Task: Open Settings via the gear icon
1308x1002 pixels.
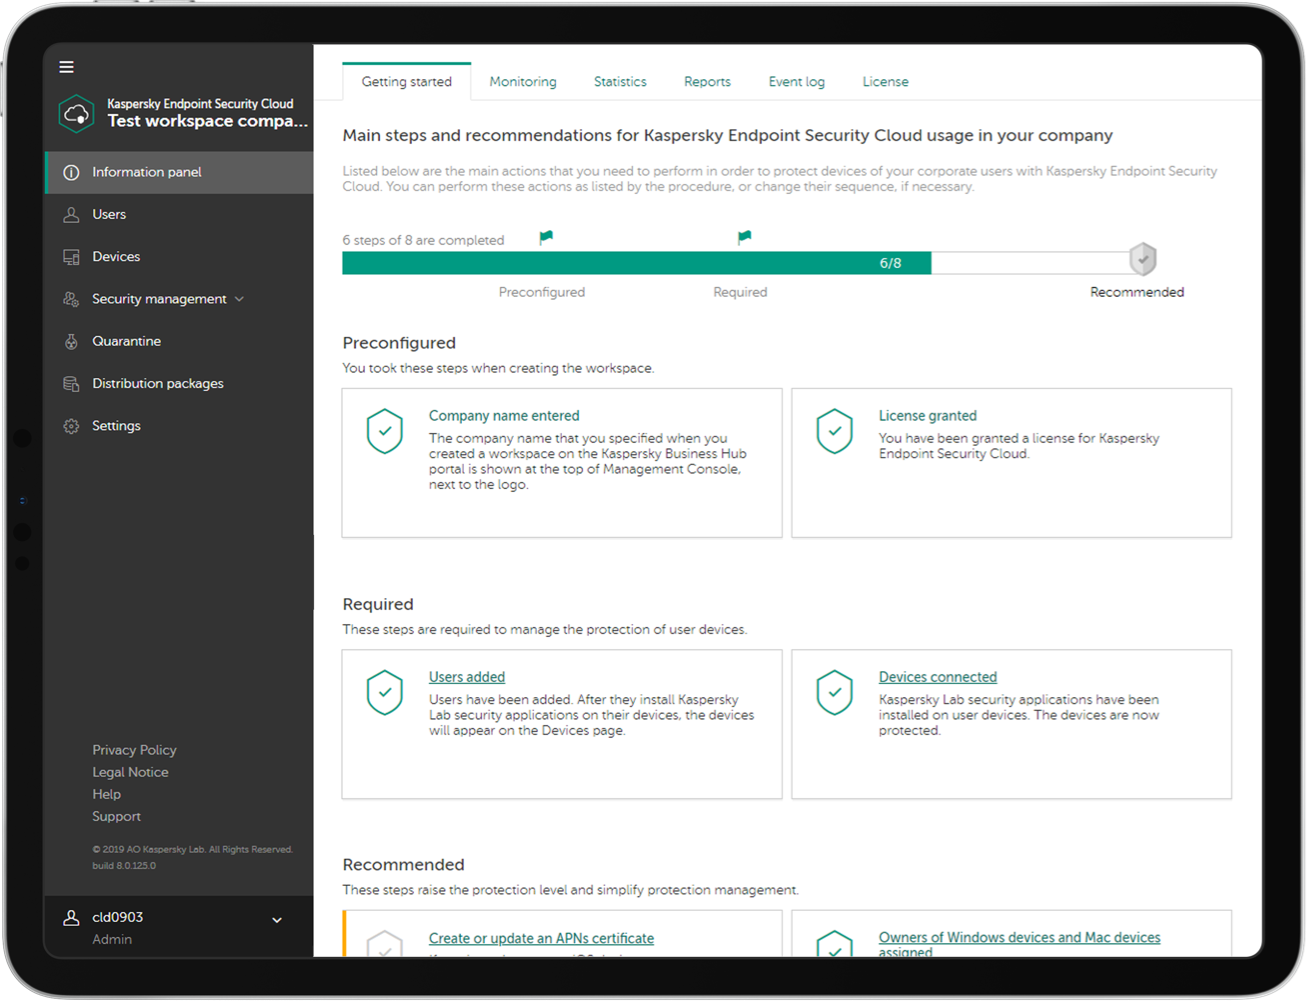Action: (x=71, y=426)
